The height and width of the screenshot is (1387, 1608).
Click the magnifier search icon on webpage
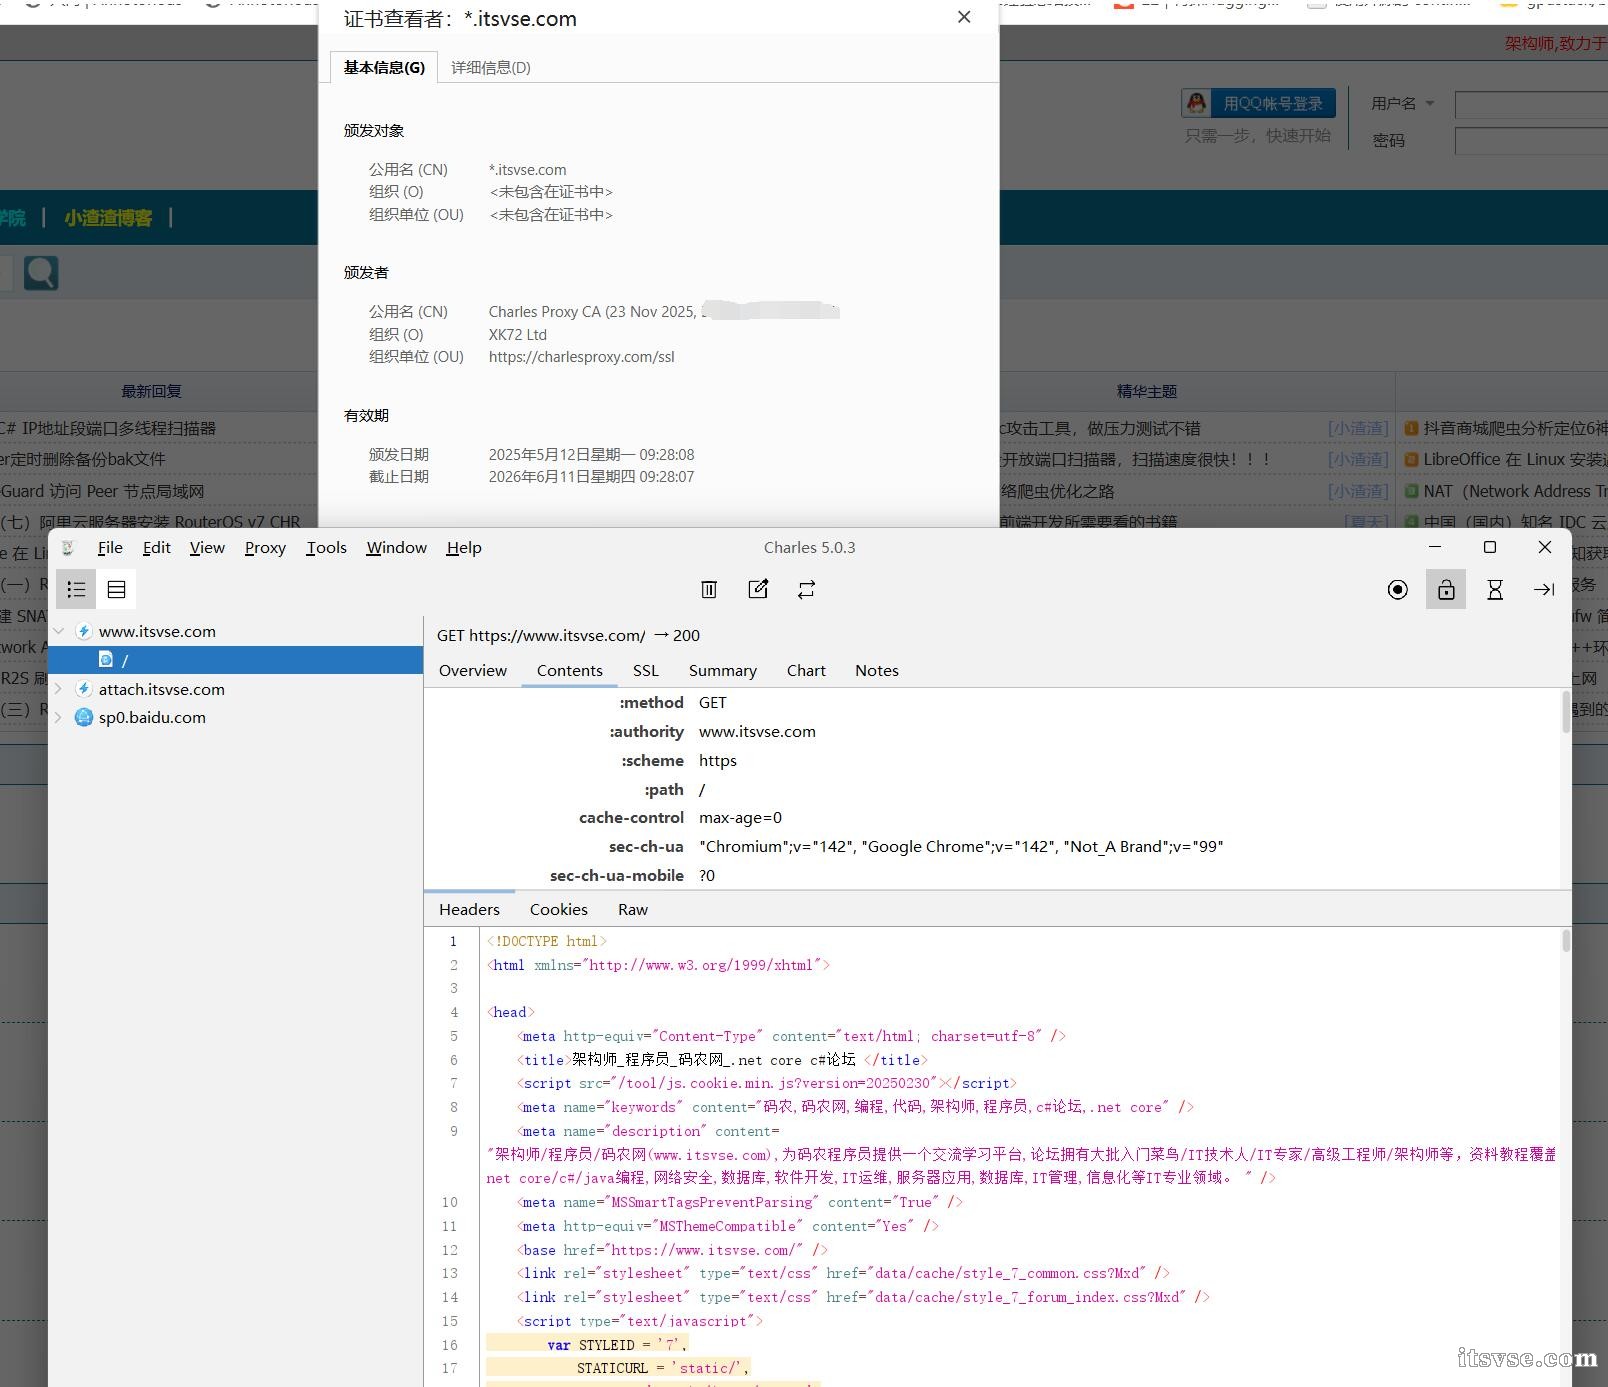pos(41,273)
